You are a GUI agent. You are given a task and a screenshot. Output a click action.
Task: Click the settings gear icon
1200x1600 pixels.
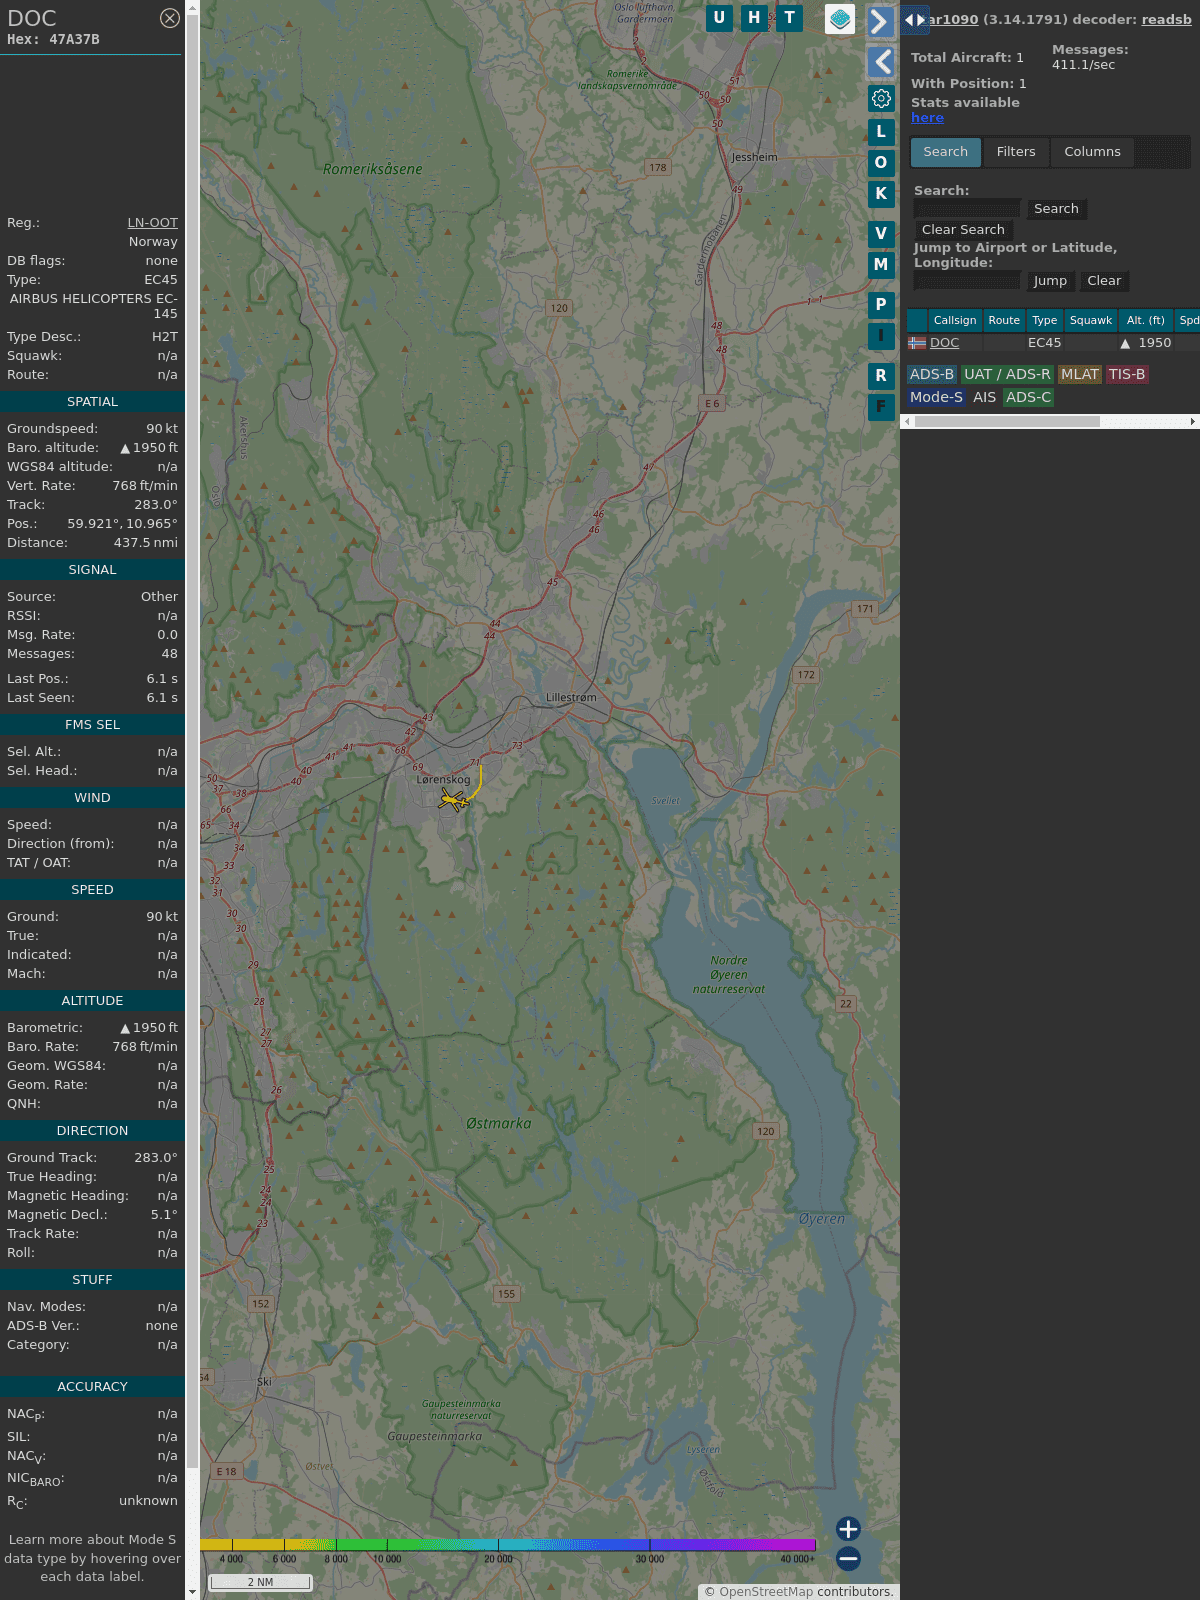tap(881, 98)
